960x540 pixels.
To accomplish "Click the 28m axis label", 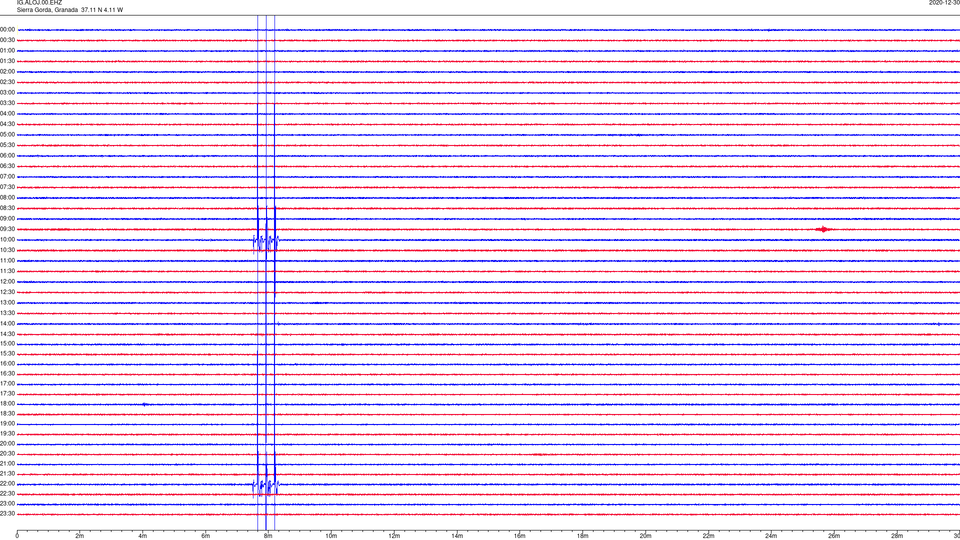I will tap(897, 536).
